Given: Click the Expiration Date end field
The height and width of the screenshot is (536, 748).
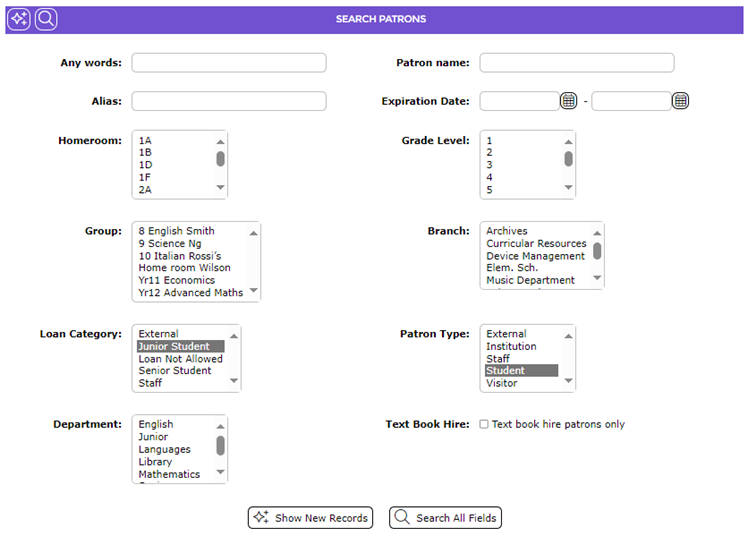Looking at the screenshot, I should click(x=631, y=101).
